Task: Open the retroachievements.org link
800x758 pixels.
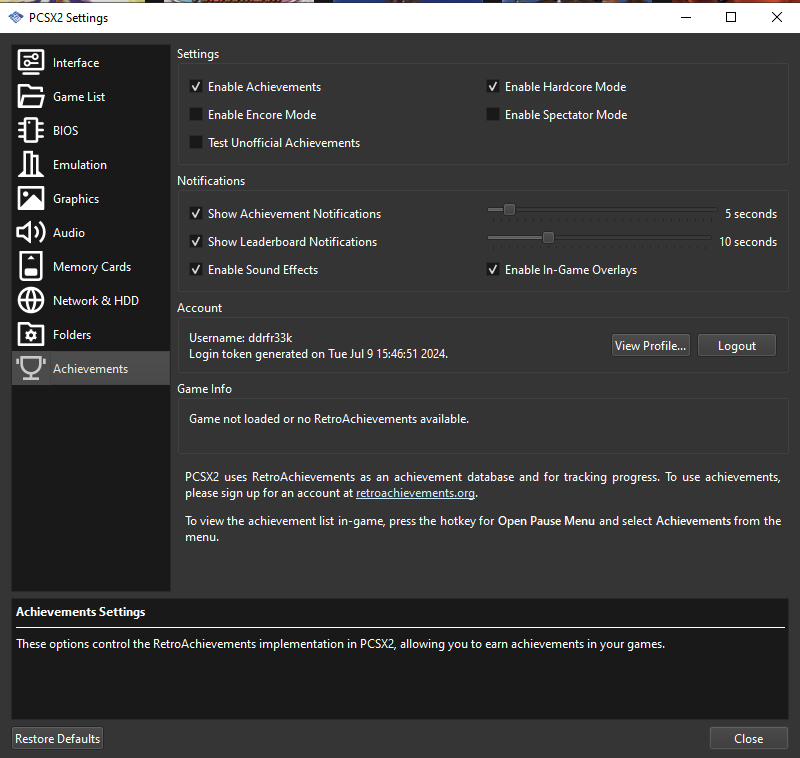Action: pyautogui.click(x=415, y=493)
